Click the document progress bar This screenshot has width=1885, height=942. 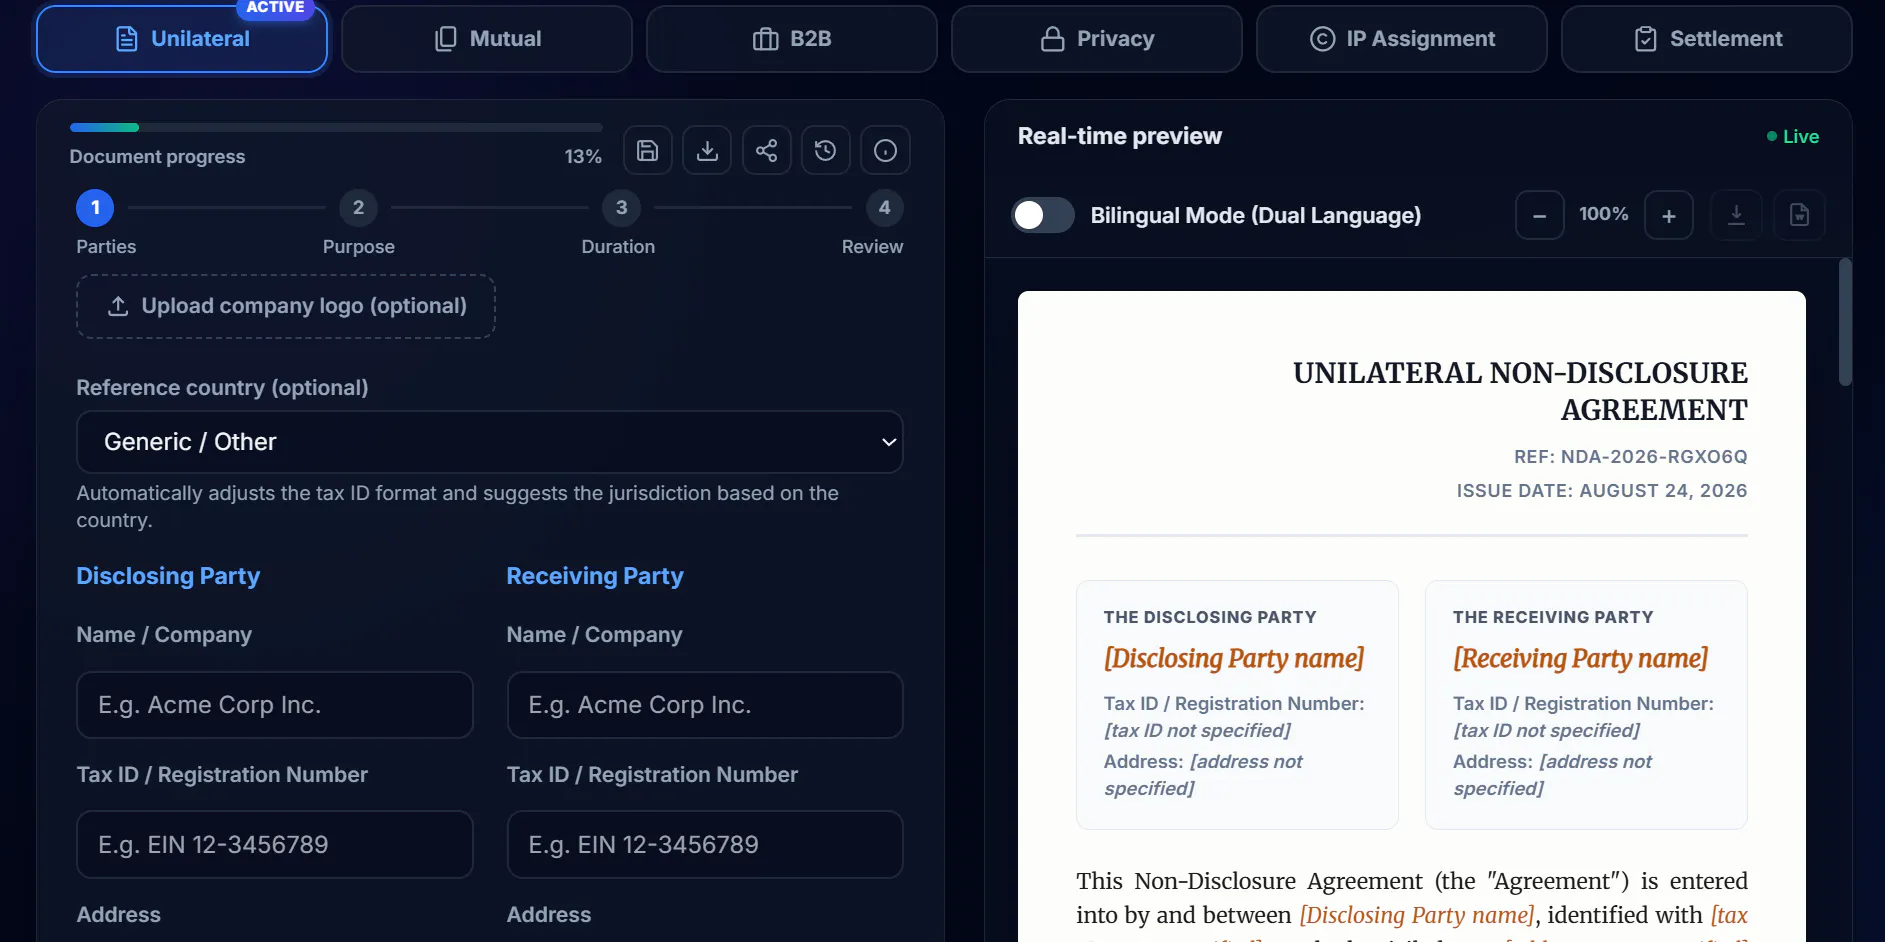point(336,127)
